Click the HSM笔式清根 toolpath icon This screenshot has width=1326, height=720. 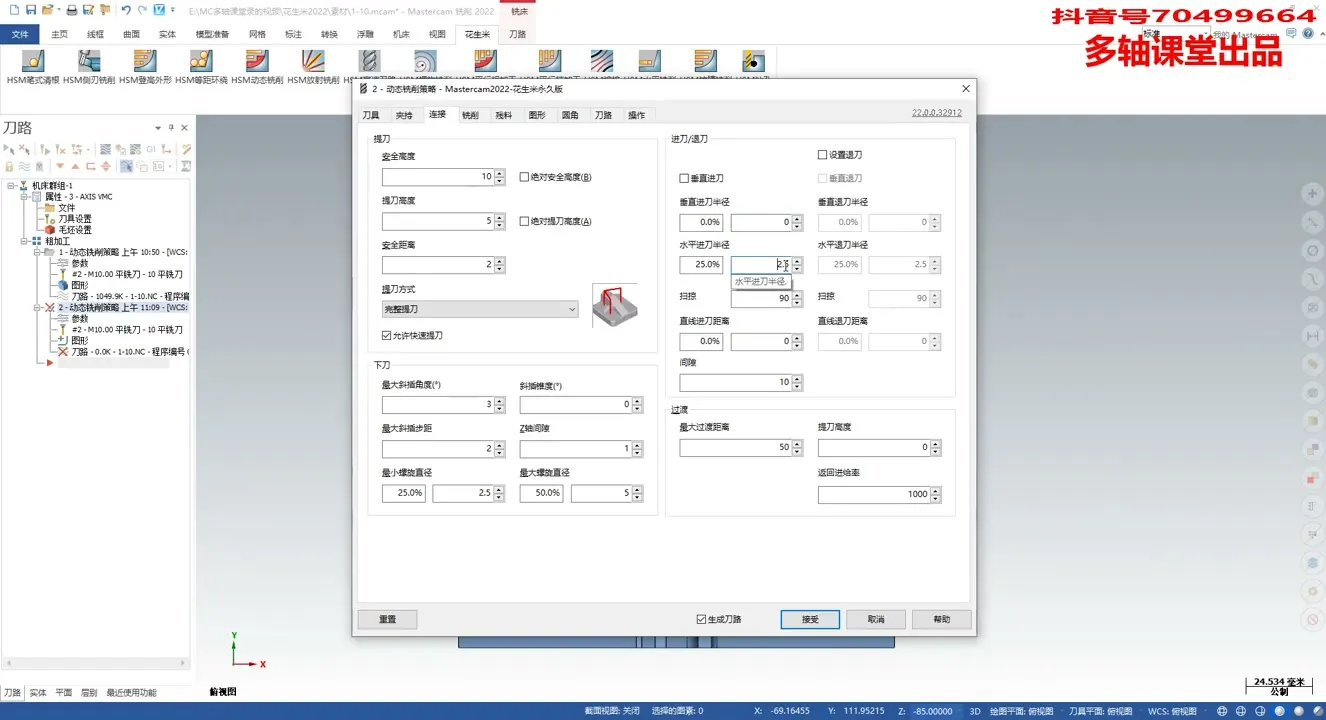pyautogui.click(x=33, y=62)
